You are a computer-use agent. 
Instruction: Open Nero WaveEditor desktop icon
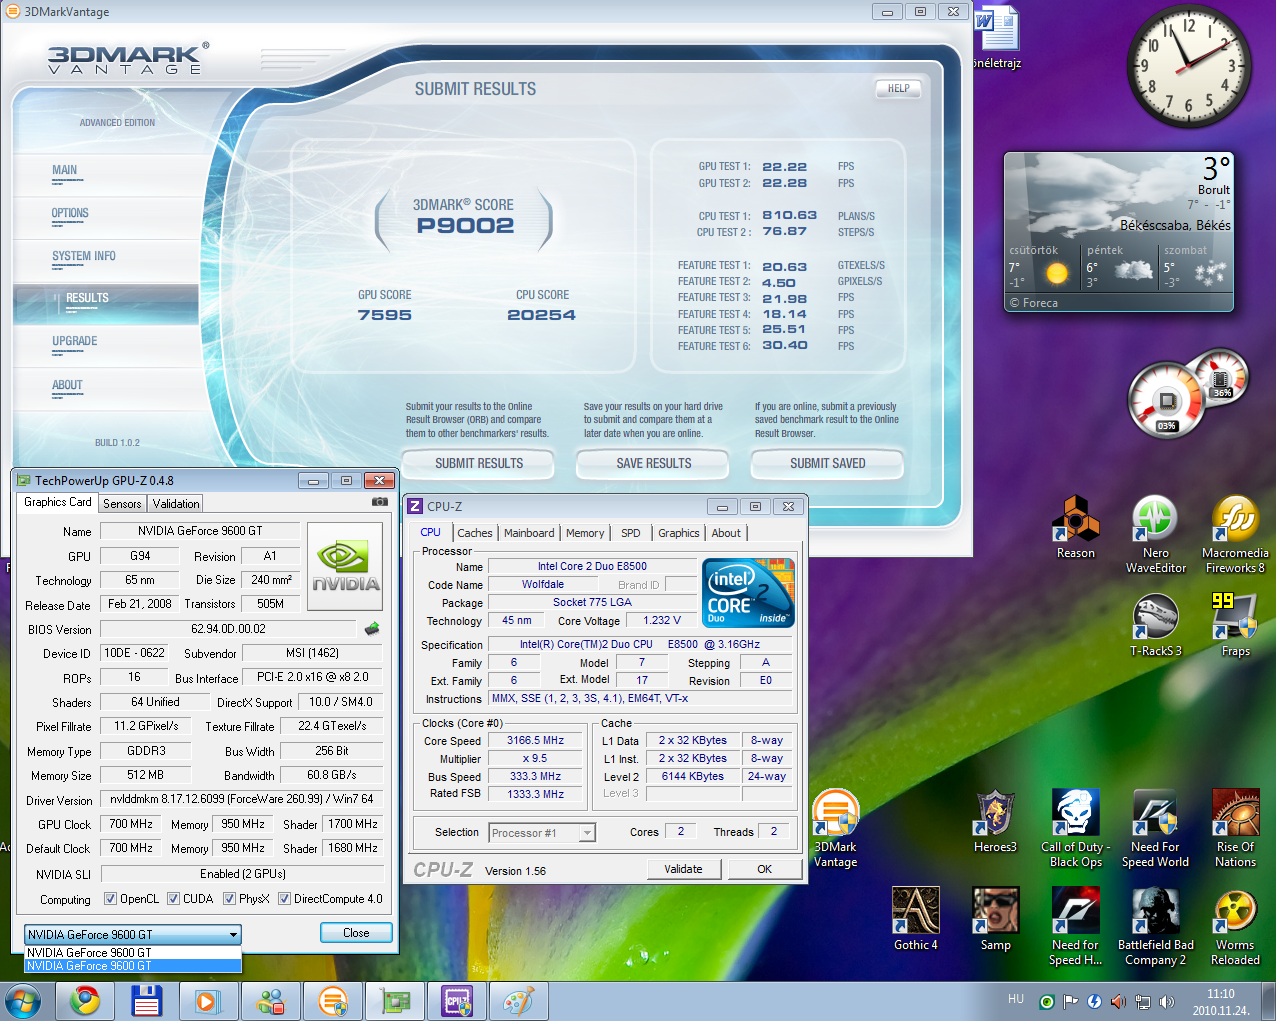pos(1155,535)
